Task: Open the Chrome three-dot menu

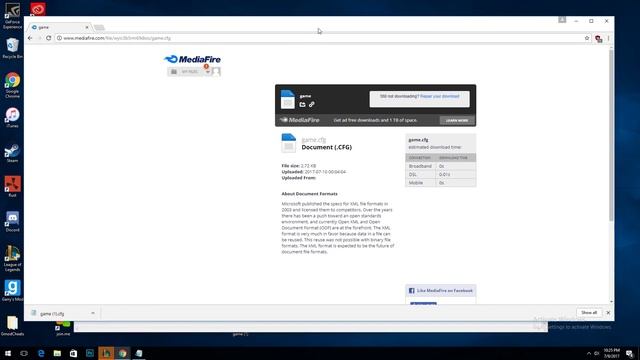Action: 608,38
